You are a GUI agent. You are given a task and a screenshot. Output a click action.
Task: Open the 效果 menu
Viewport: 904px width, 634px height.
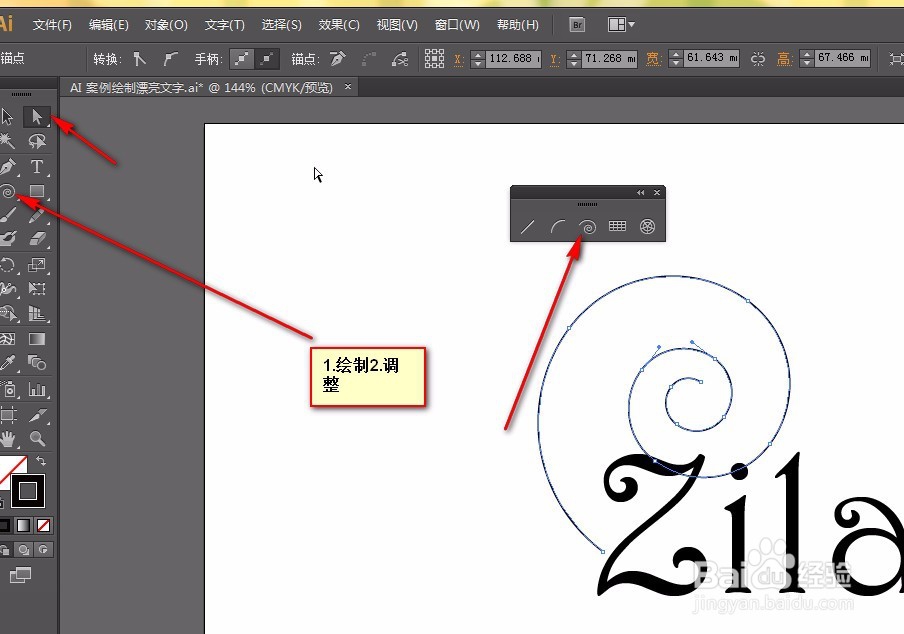pyautogui.click(x=338, y=24)
